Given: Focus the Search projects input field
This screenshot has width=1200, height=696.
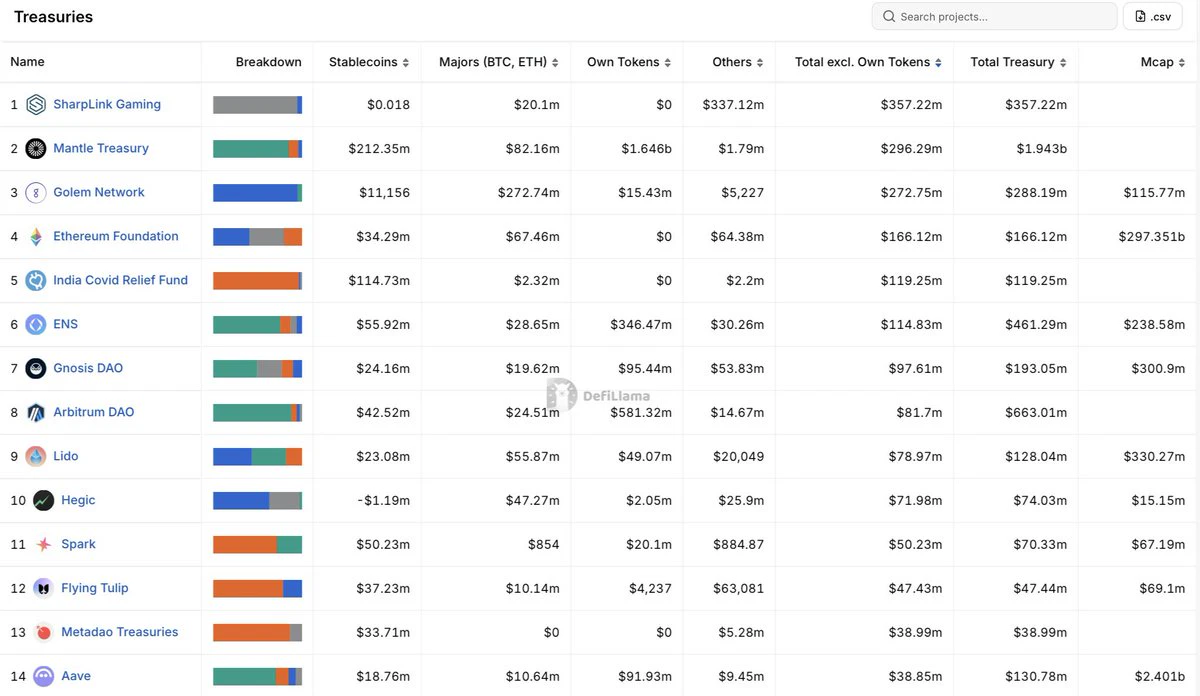Looking at the screenshot, I should pos(994,16).
